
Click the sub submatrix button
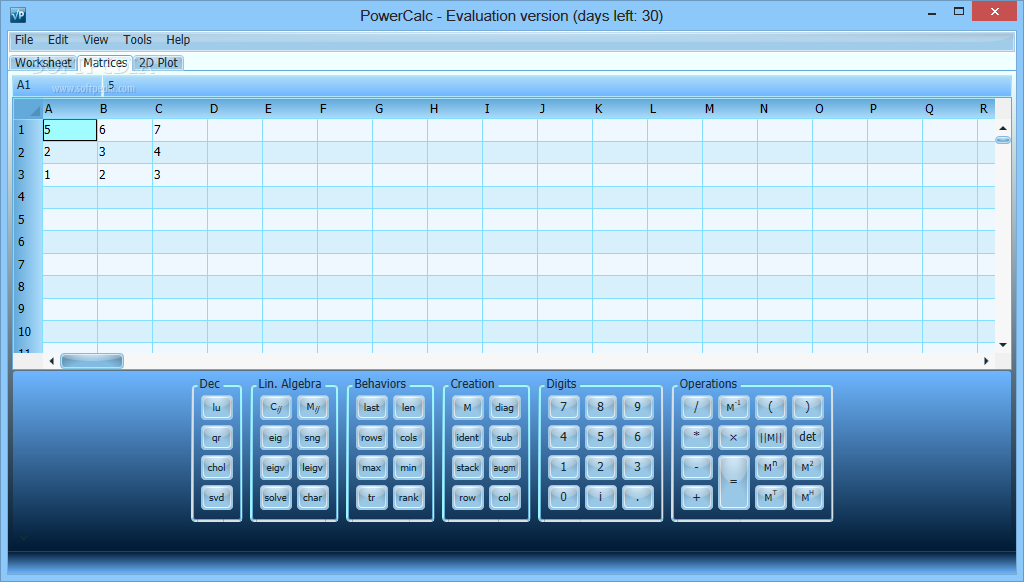[505, 438]
